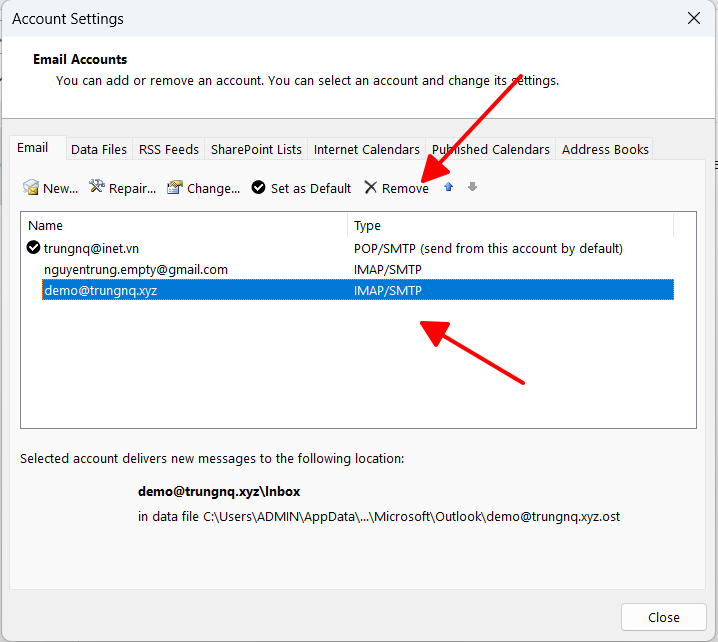Click the Remove X icon
The image size is (718, 642).
[370, 187]
